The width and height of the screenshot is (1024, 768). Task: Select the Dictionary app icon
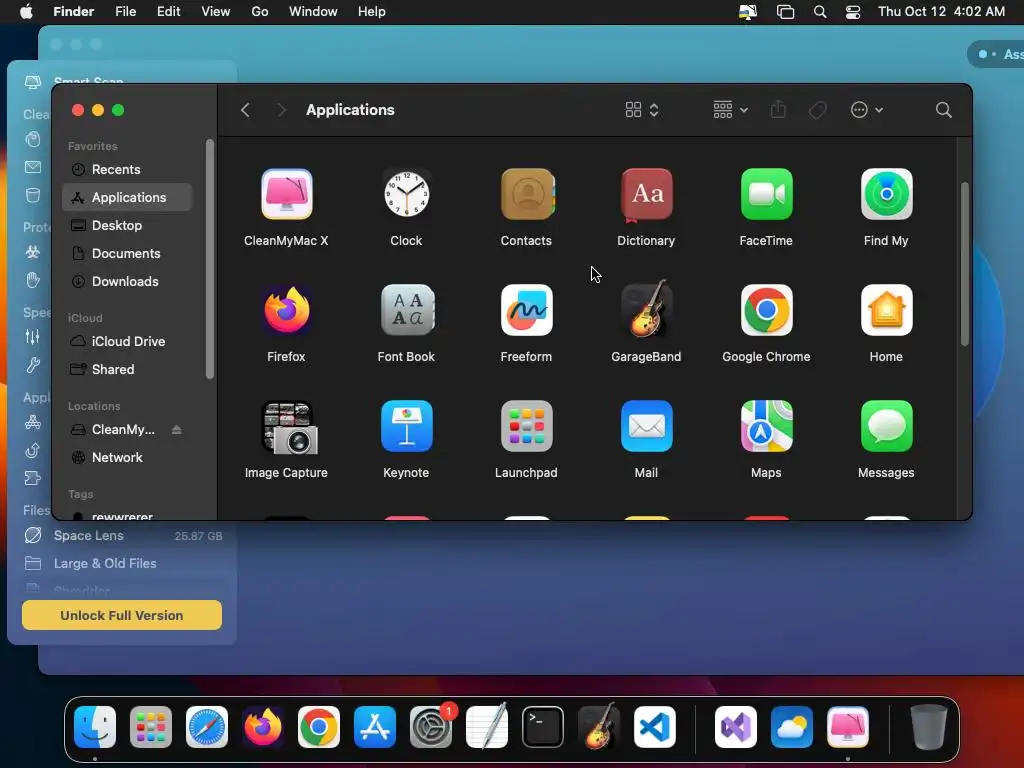[647, 194]
